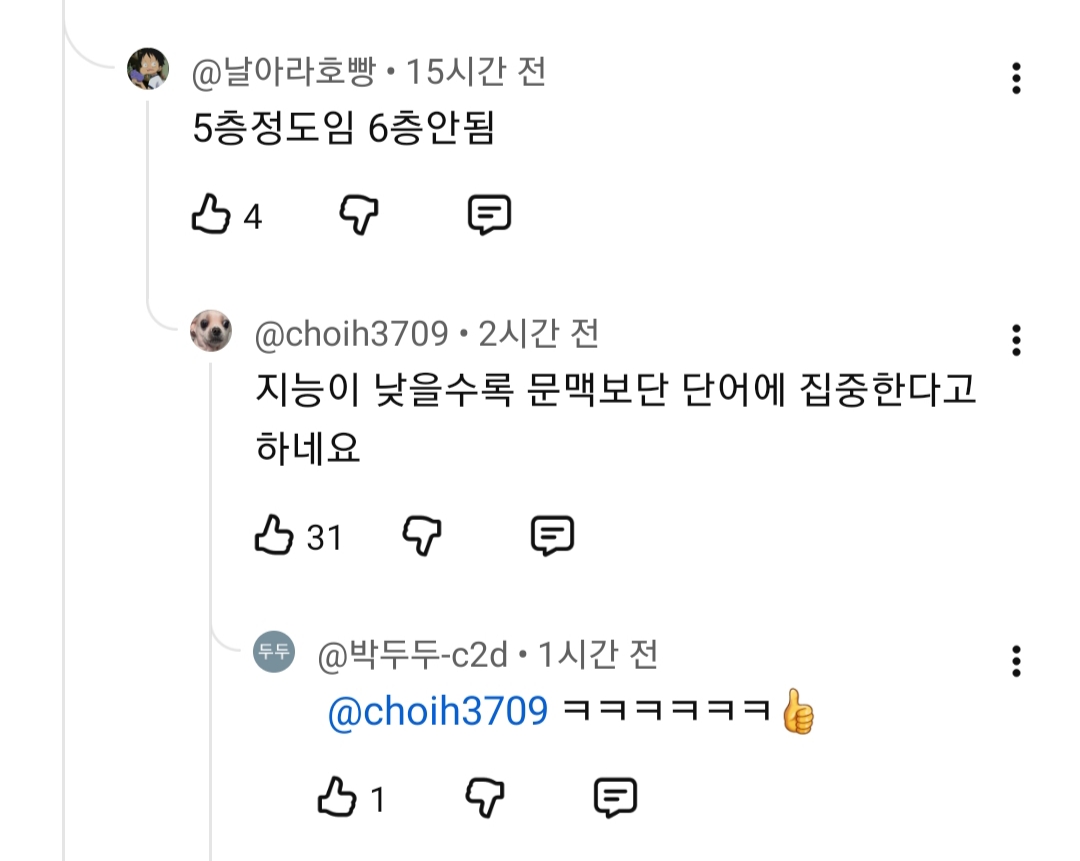This screenshot has height=861, width=1080.
Task: Open more options for @choih3709's reply
Action: click(x=1016, y=340)
